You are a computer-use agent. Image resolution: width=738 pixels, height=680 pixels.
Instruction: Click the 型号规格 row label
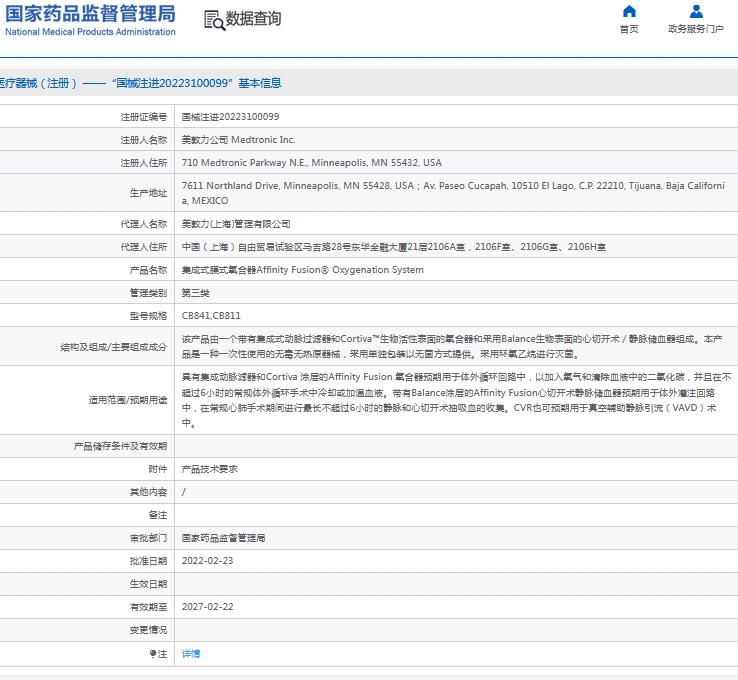point(148,316)
